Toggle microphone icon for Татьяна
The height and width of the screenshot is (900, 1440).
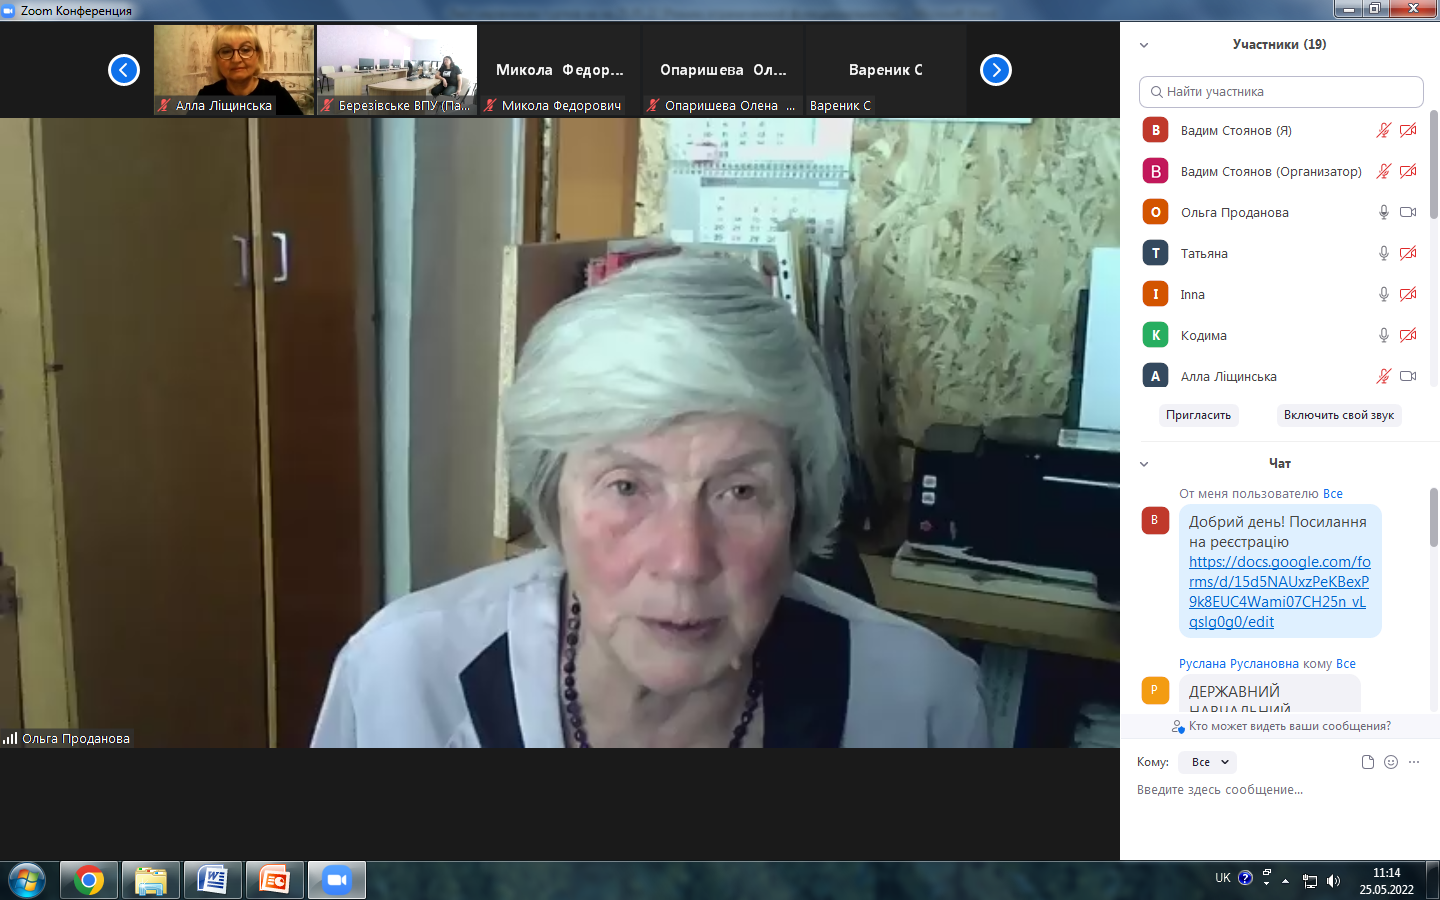click(1383, 253)
